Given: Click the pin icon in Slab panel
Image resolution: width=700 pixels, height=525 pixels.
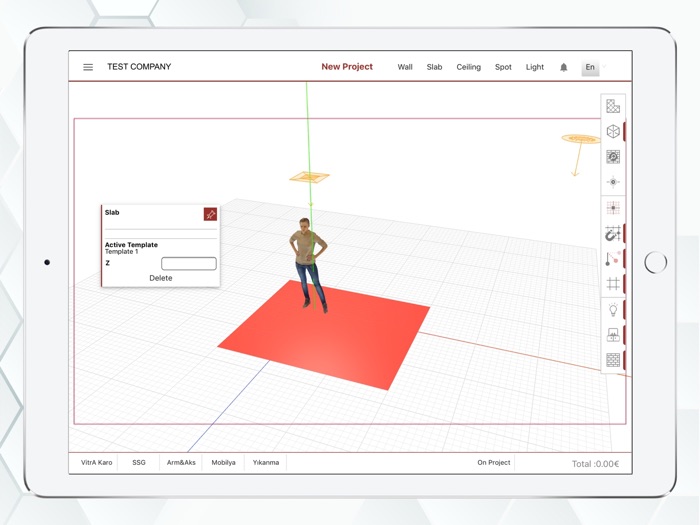Looking at the screenshot, I should [210, 214].
